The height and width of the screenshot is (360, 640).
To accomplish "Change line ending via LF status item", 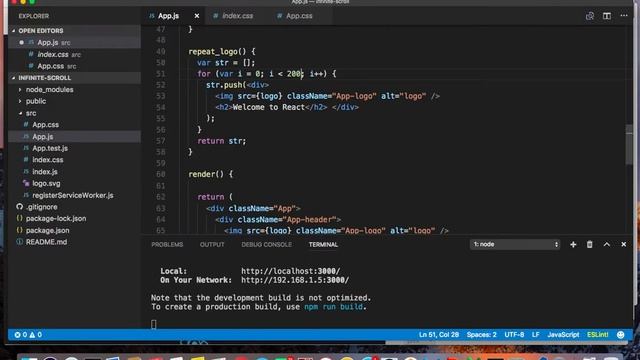I will pyautogui.click(x=536, y=335).
